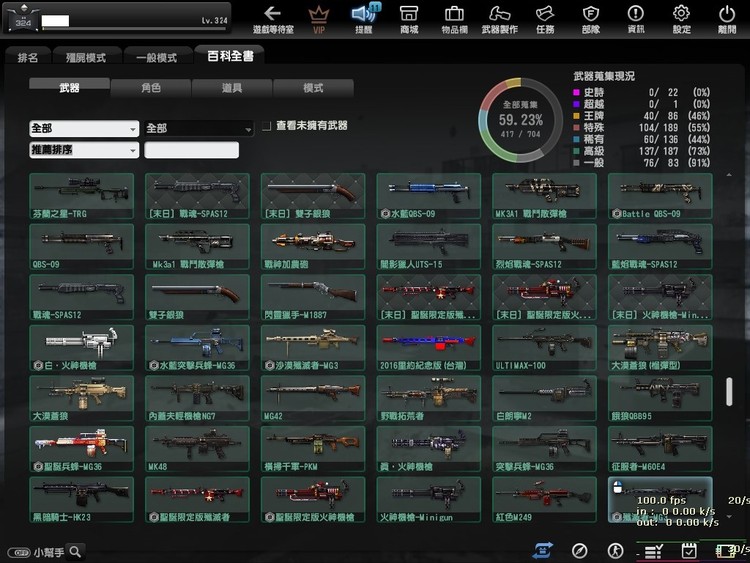Select the 道具 sub-tab
This screenshot has width=750, height=563.
232,88
